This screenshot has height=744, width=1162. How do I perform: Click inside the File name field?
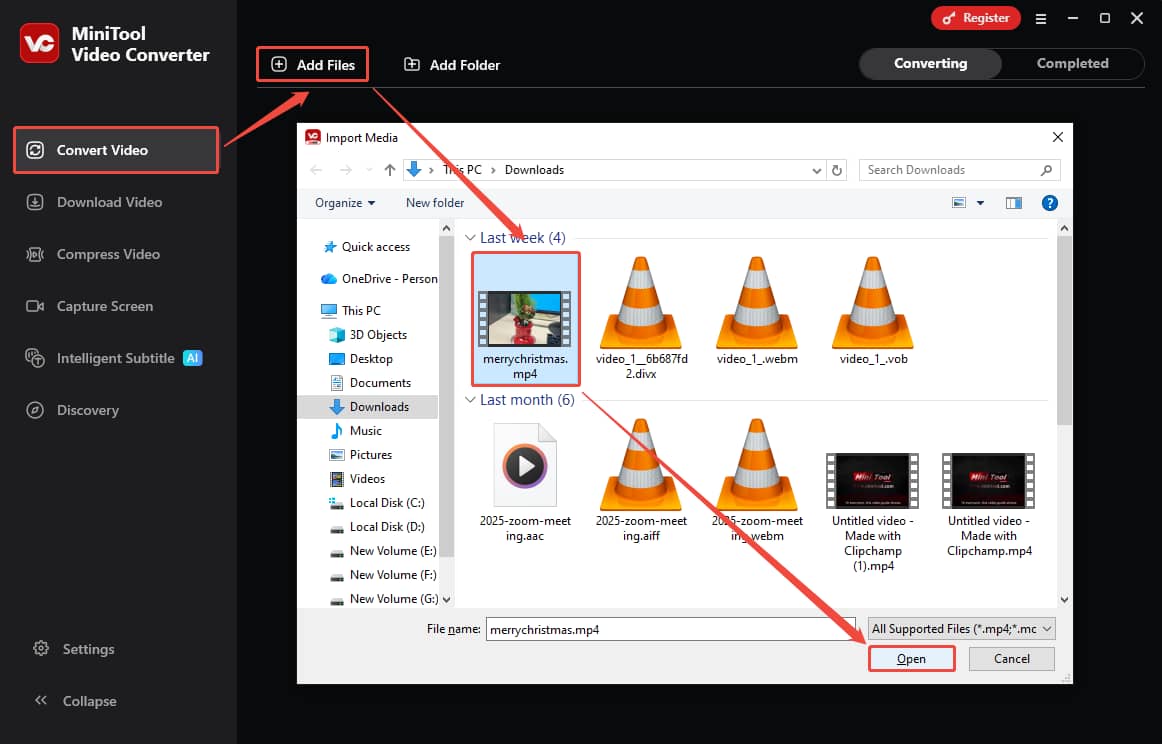click(x=670, y=628)
